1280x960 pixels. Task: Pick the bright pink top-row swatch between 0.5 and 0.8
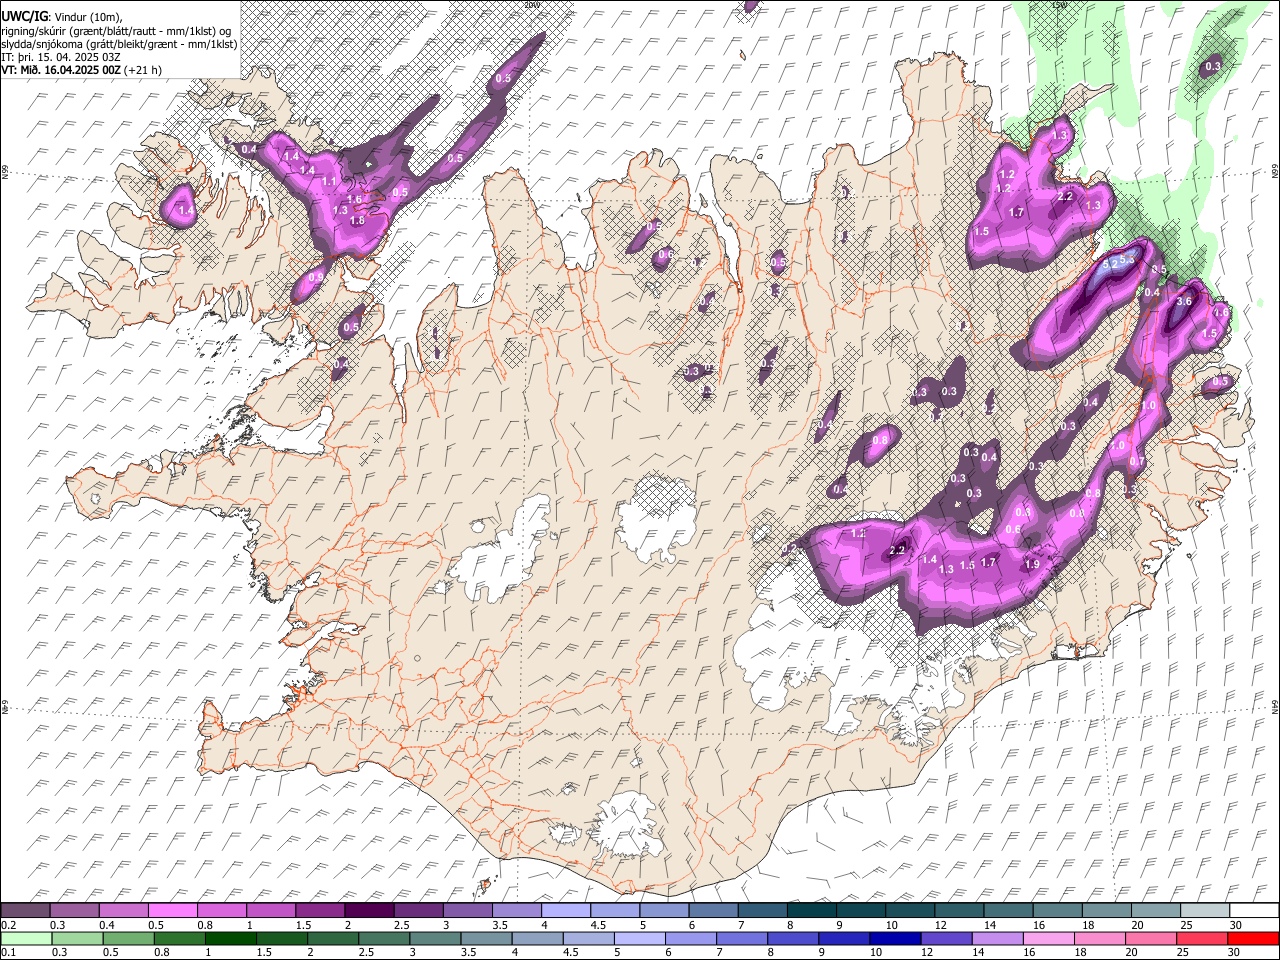click(172, 911)
